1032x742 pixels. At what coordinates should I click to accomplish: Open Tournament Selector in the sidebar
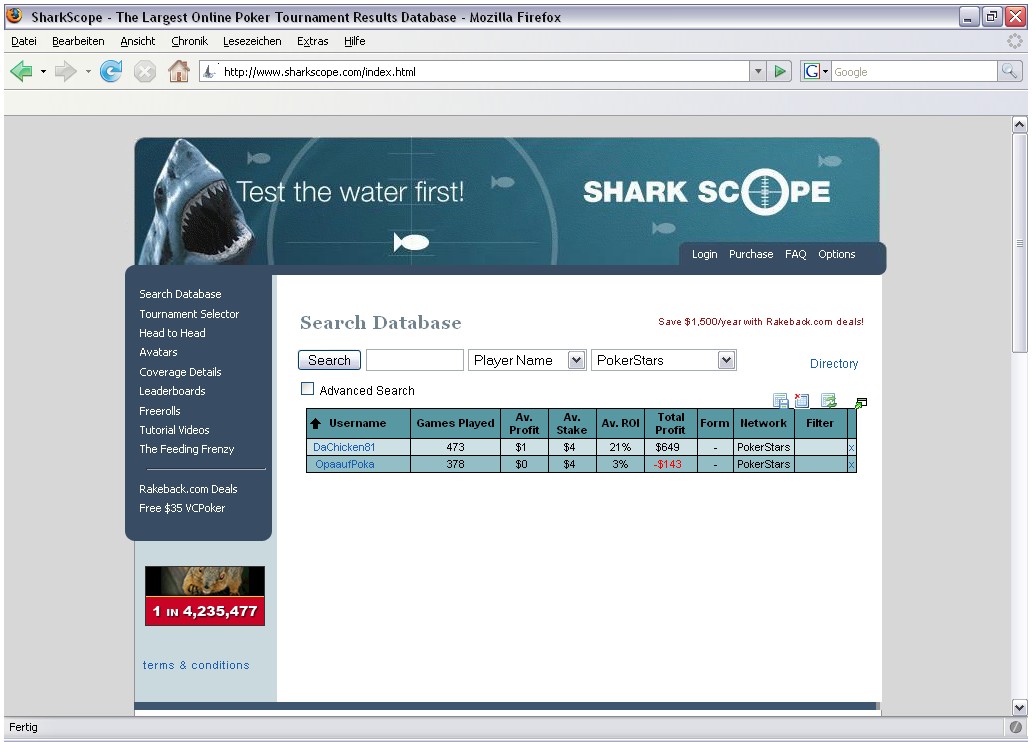pos(189,314)
